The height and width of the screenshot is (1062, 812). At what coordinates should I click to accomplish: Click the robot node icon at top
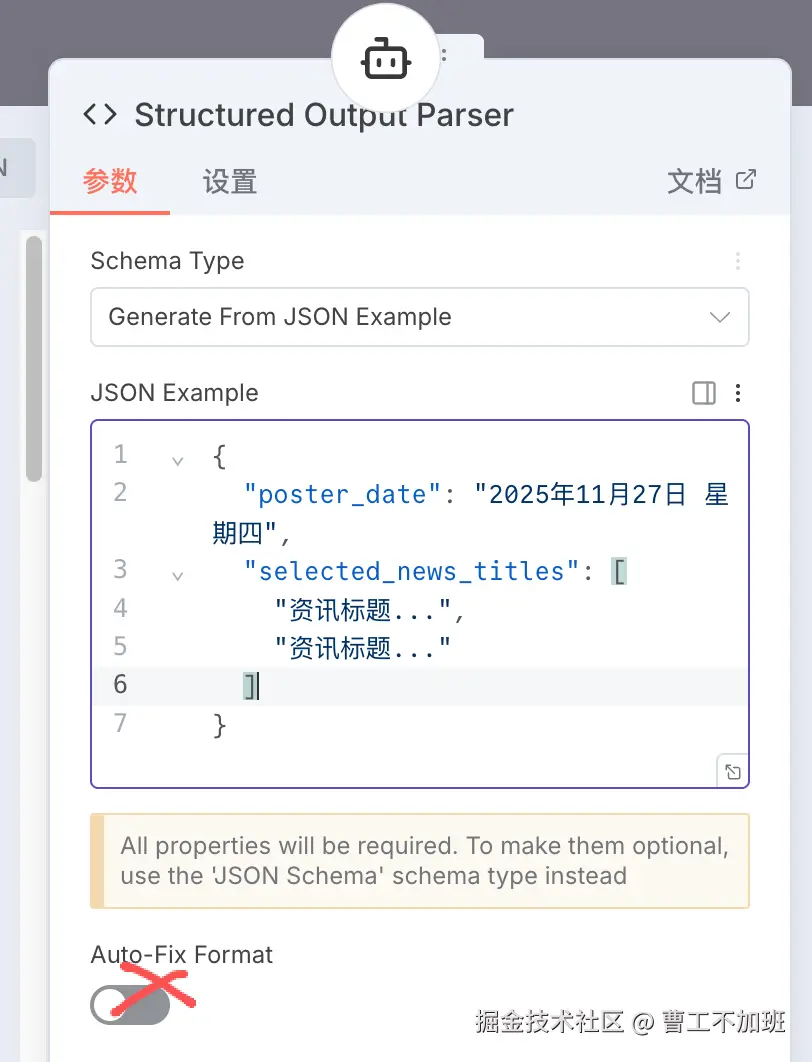pyautogui.click(x=385, y=62)
